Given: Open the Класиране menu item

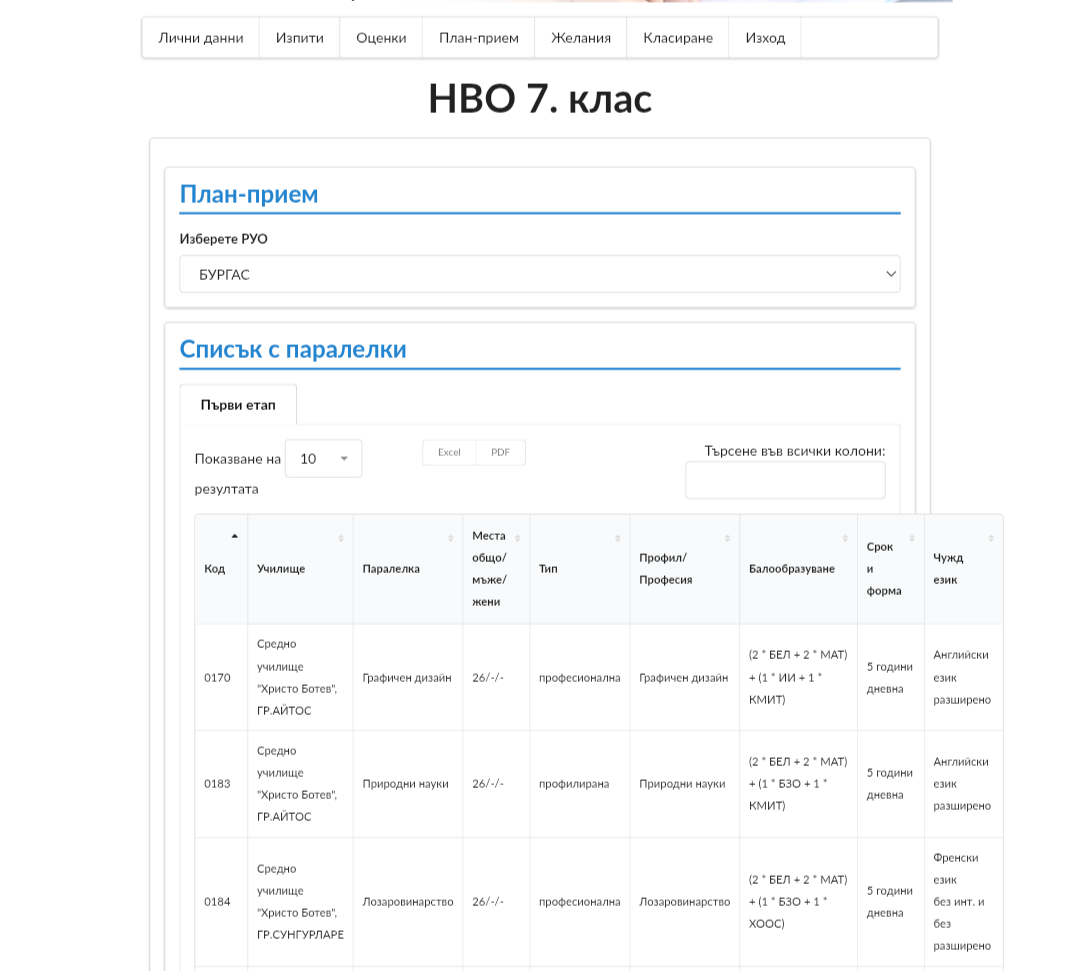Looking at the screenshot, I should coord(678,38).
